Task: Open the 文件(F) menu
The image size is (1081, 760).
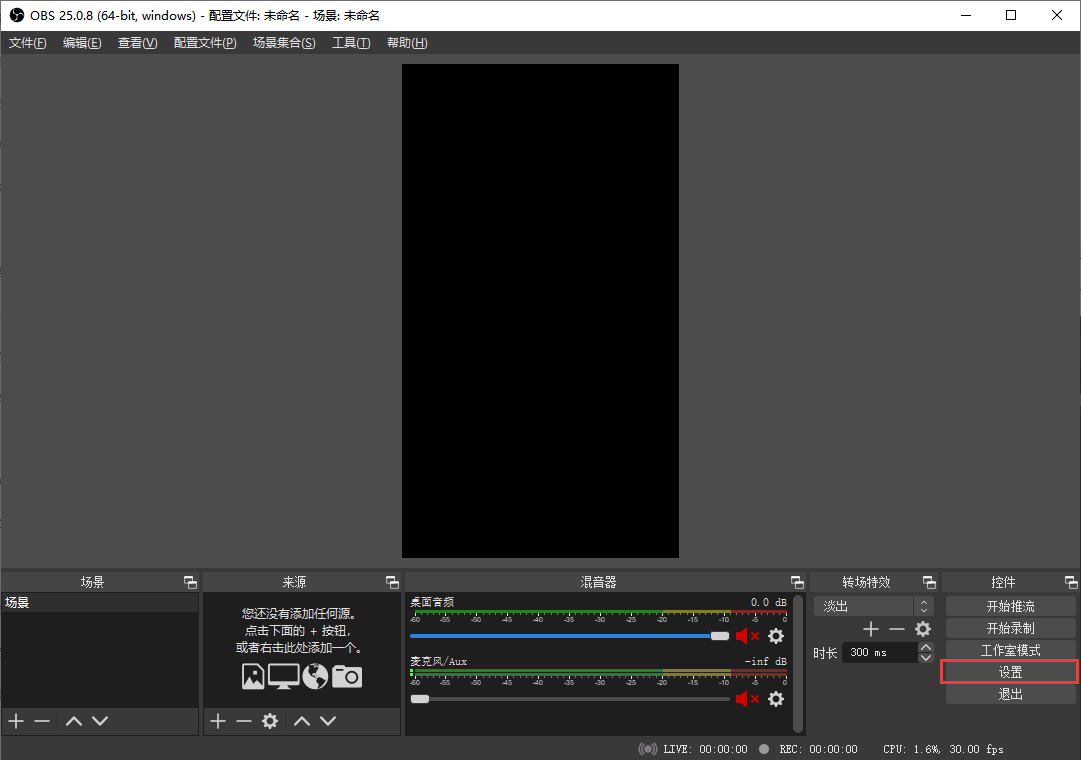Action: (x=27, y=43)
